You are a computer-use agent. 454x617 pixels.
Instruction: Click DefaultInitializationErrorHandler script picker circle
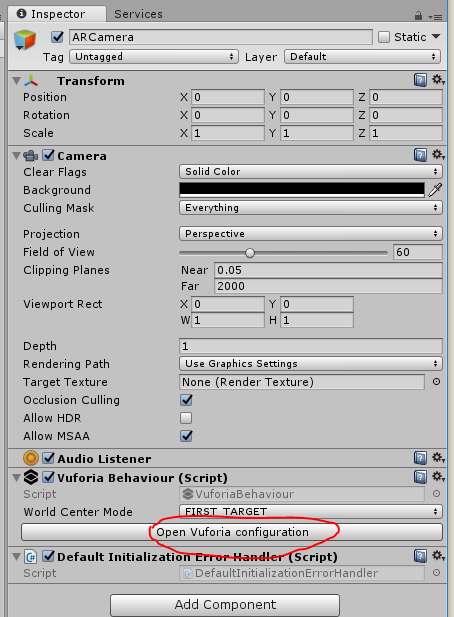436,573
